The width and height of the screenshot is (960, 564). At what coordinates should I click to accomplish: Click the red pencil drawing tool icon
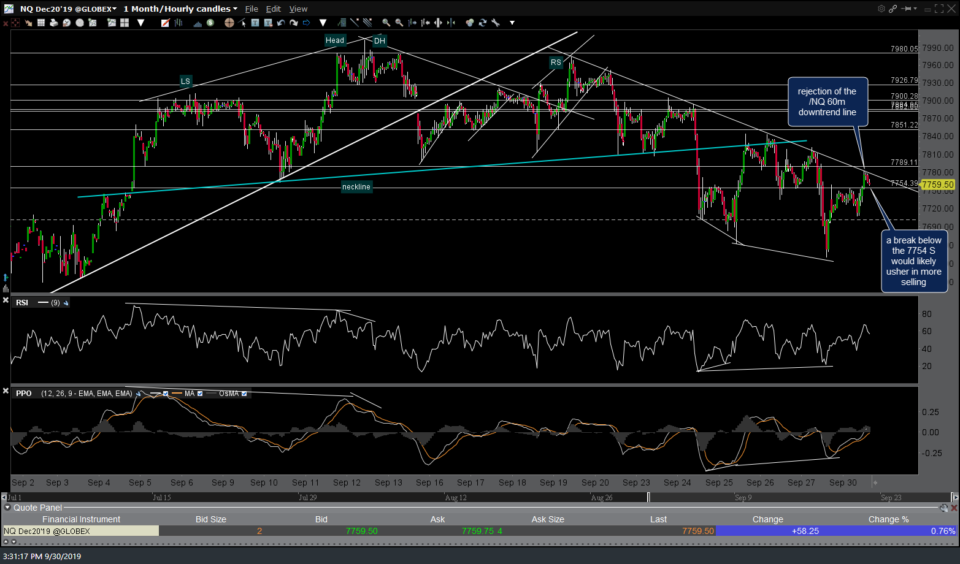click(165, 23)
